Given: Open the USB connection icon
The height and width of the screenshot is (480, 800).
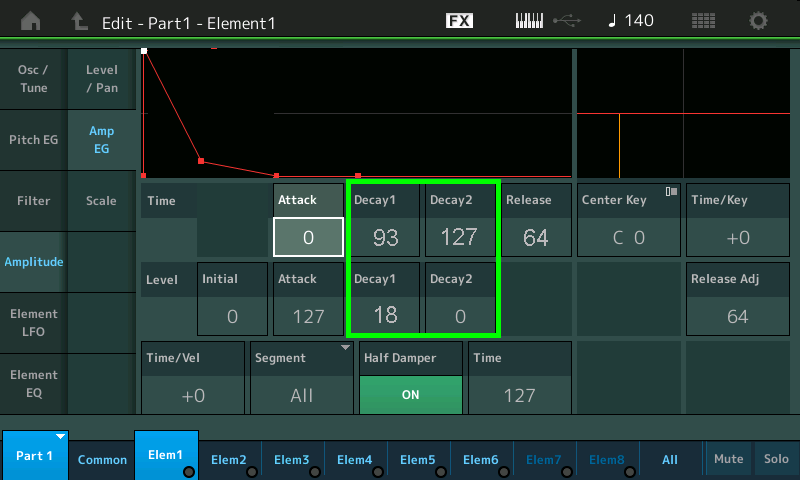Looking at the screenshot, I should tap(567, 21).
